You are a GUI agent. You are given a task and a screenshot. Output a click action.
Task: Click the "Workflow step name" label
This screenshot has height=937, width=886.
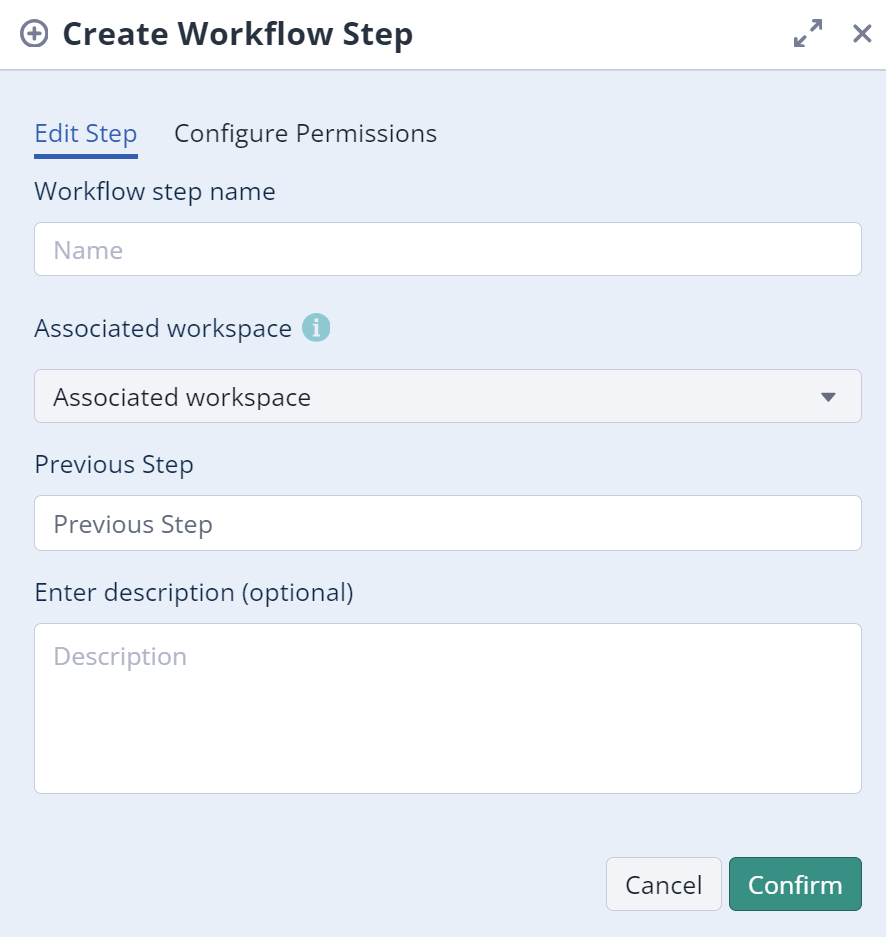155,191
